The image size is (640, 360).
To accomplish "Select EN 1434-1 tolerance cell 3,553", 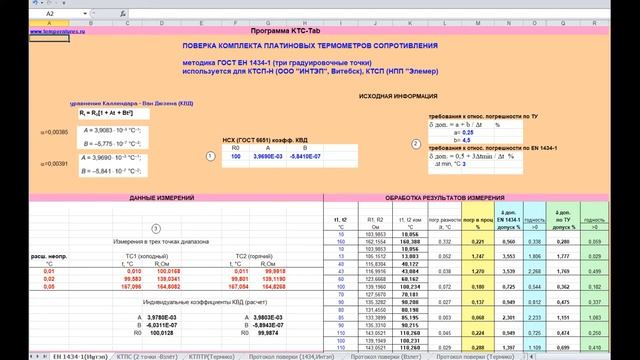I will coord(509,256).
